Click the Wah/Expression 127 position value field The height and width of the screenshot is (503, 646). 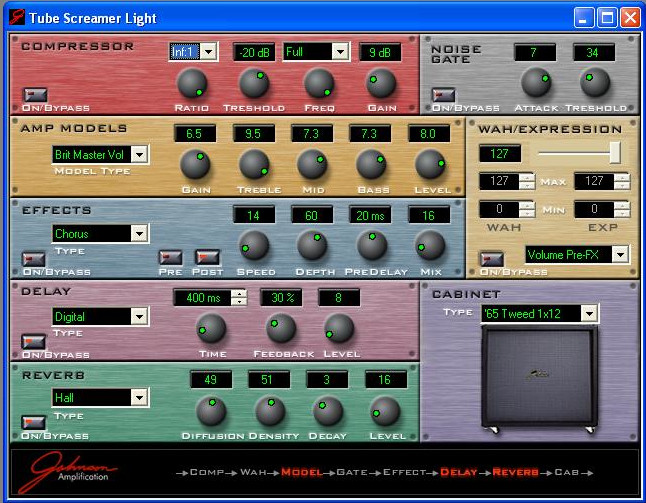click(500, 154)
